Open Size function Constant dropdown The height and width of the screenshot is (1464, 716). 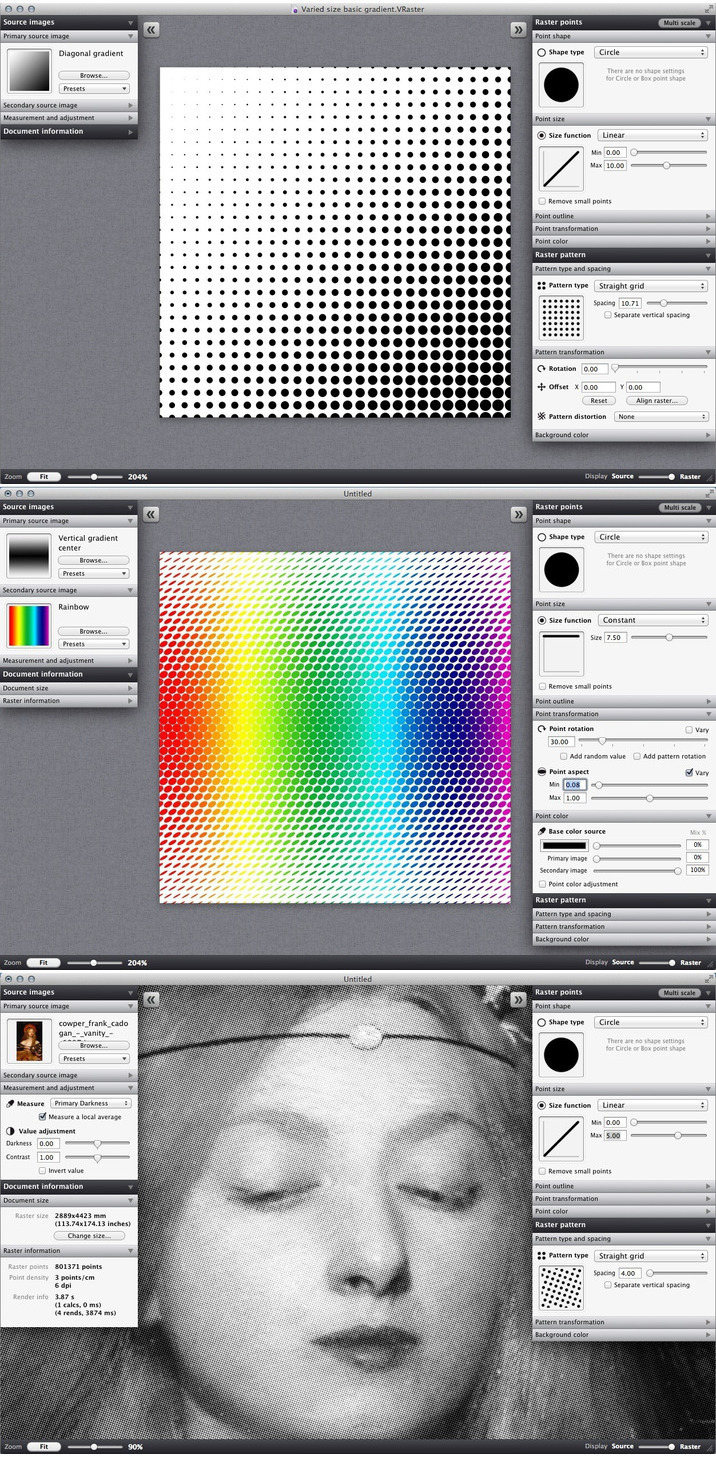(654, 620)
